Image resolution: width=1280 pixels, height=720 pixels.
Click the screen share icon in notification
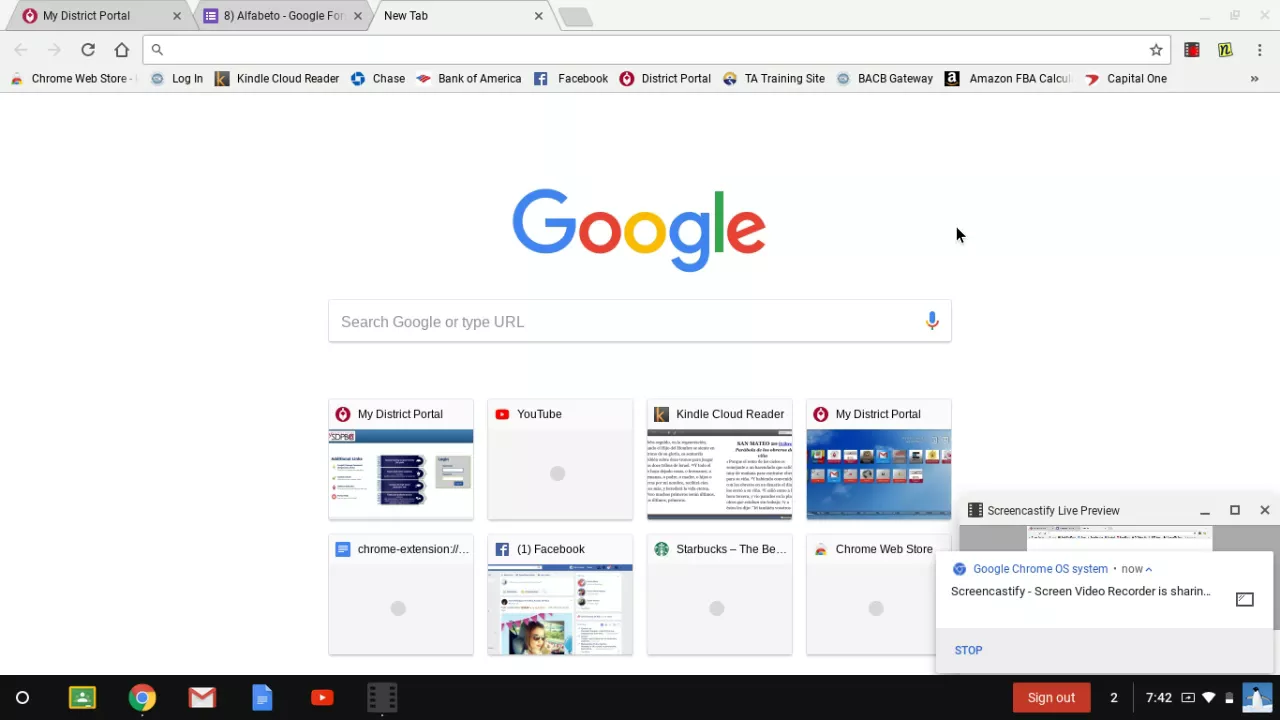(1244, 599)
